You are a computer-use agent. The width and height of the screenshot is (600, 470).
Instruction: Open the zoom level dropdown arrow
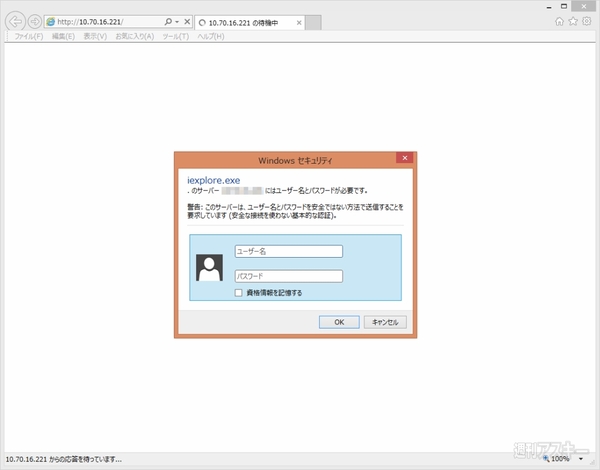click(x=581, y=459)
